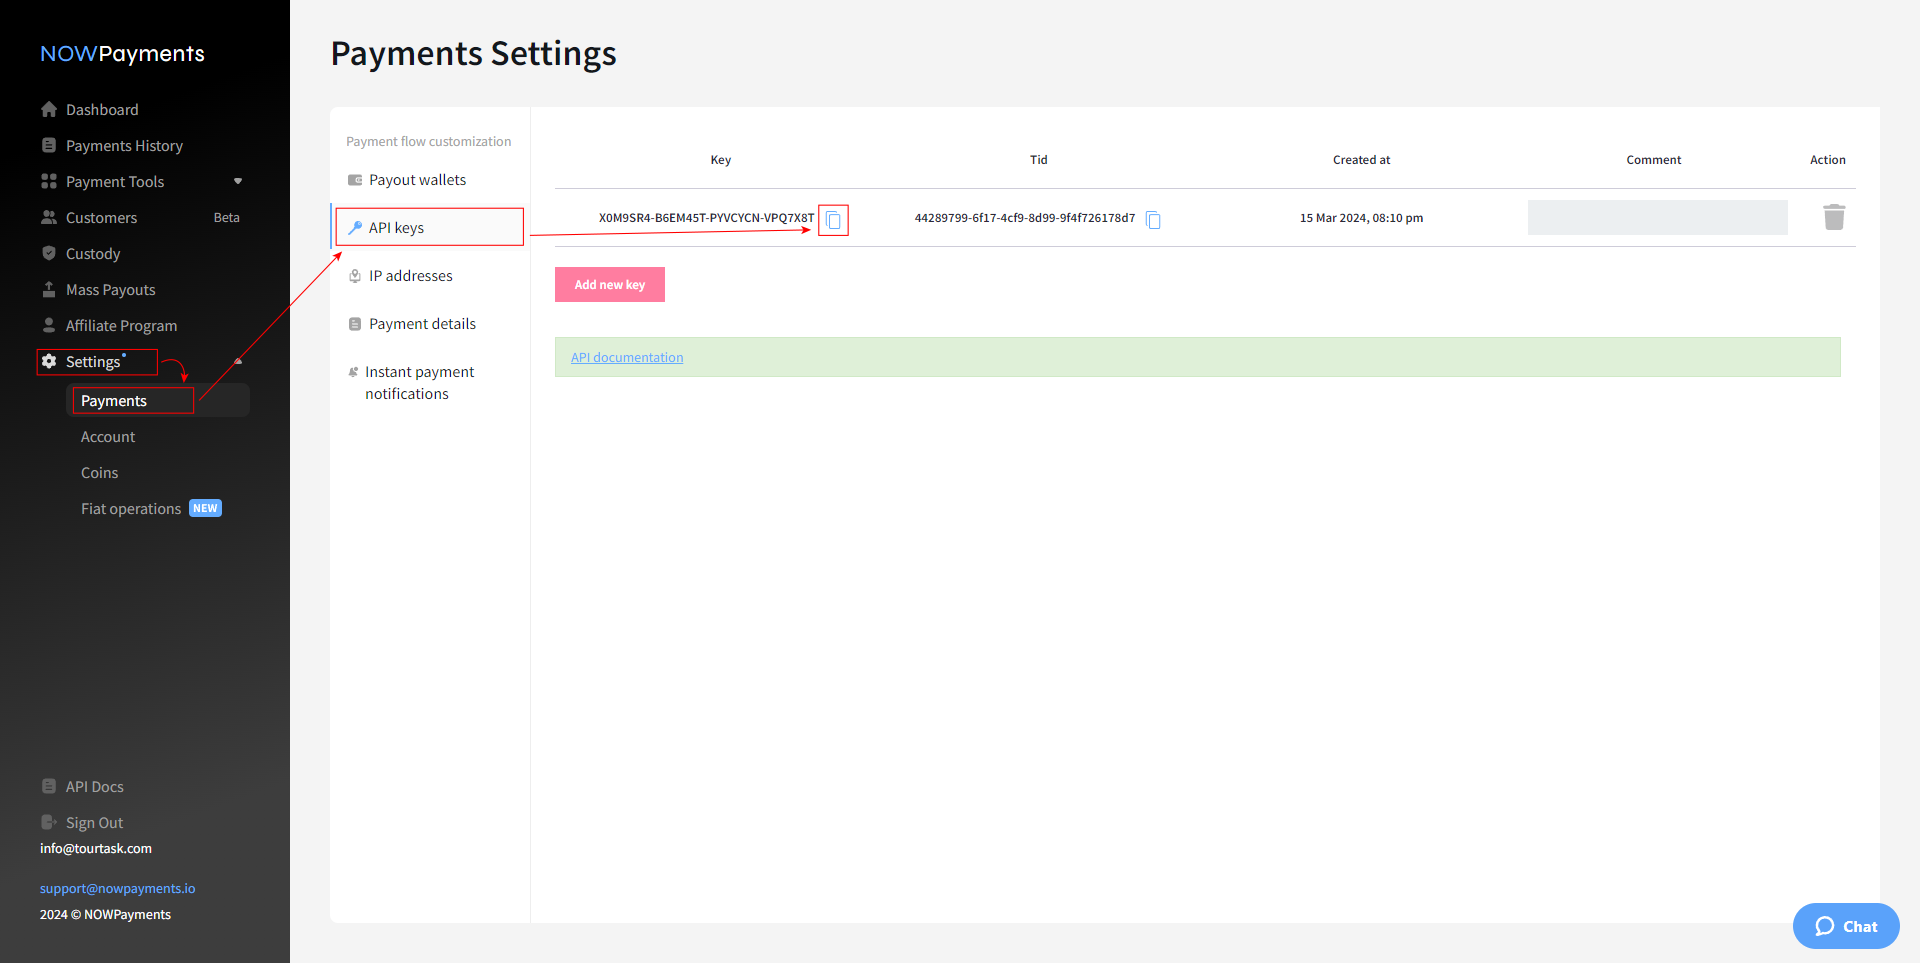Delete the API key with trash icon

point(1833,218)
